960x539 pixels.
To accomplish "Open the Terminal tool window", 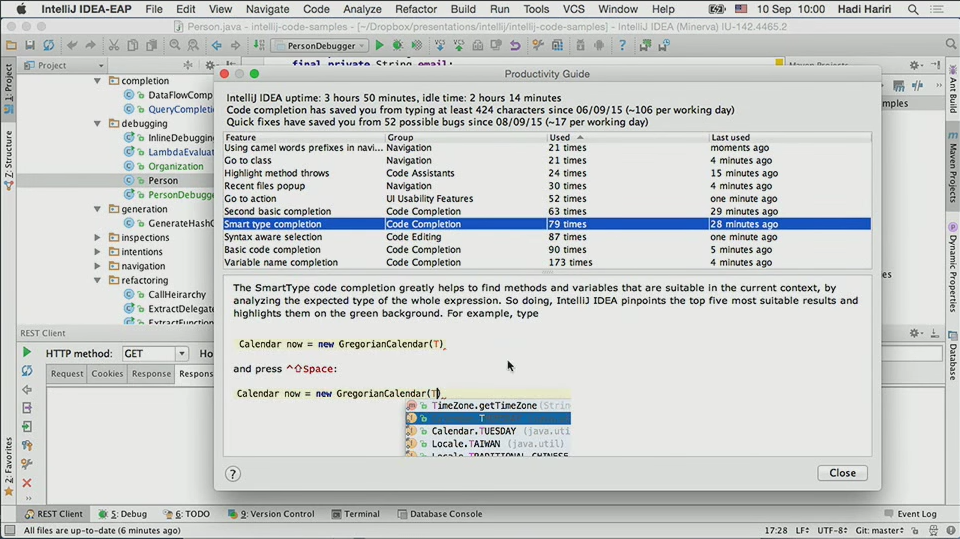I will point(356,514).
